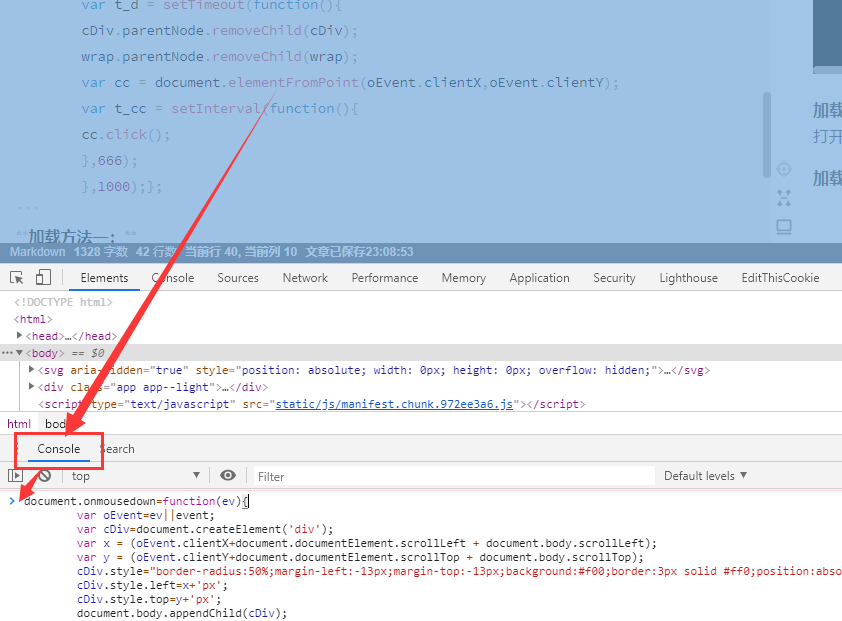Toggle the live expression eye icon
This screenshot has width=842, height=621.
228,475
